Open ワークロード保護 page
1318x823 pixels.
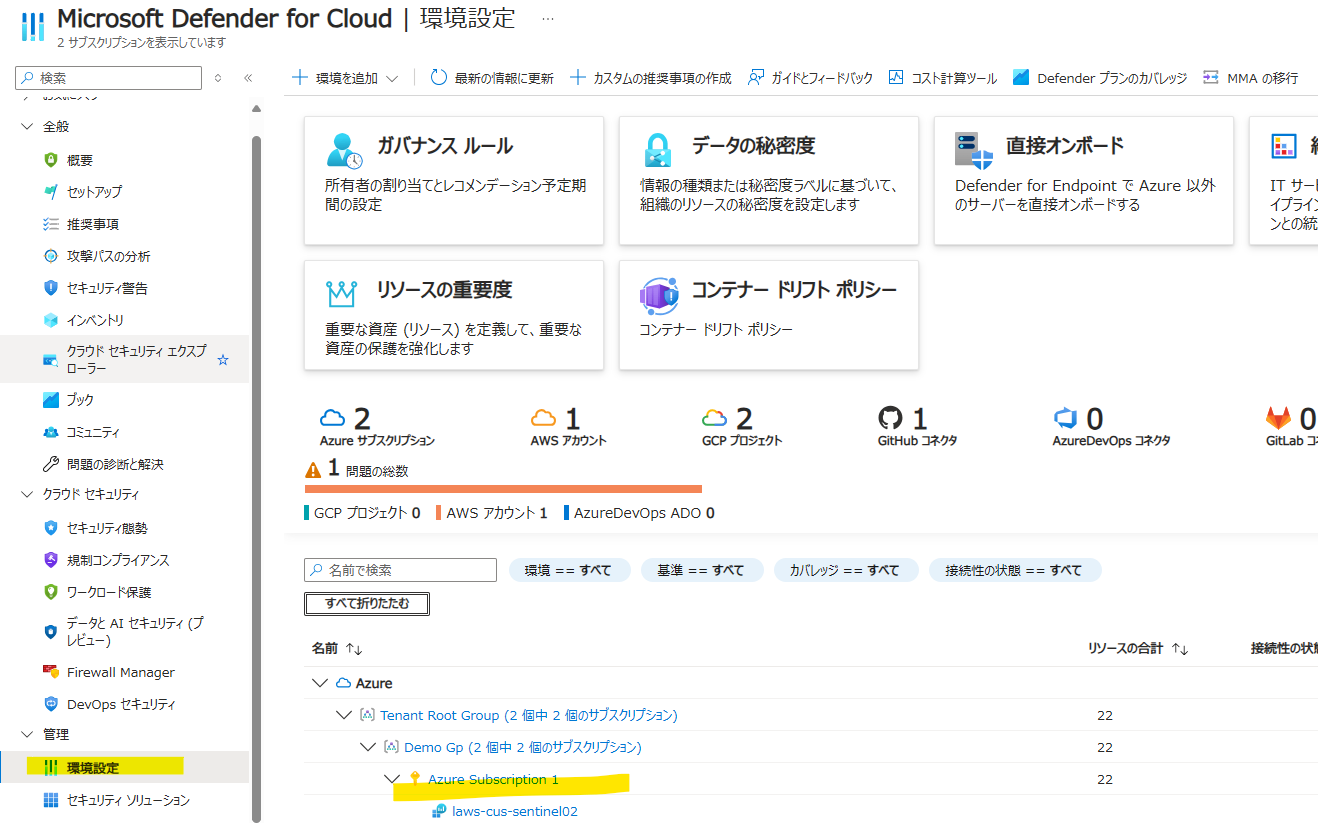click(109, 592)
